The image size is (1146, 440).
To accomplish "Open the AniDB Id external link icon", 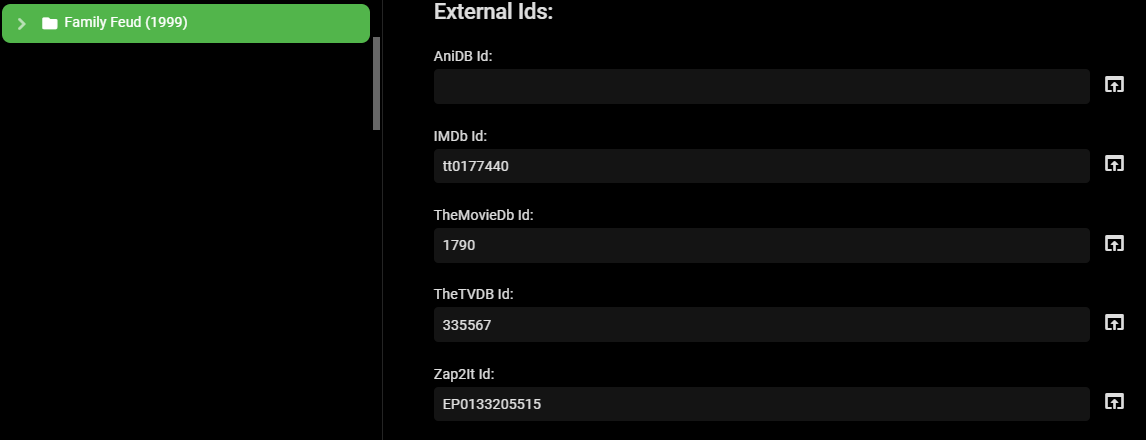I will click(x=1114, y=85).
